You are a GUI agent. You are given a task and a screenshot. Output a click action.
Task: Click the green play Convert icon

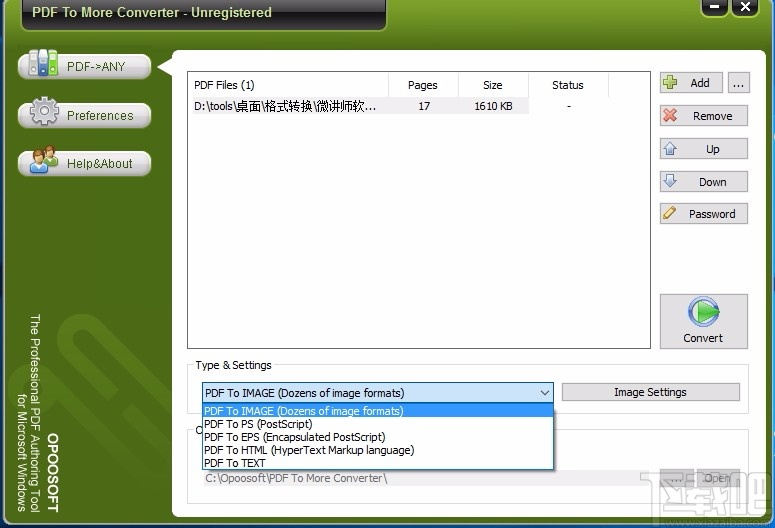click(703, 311)
